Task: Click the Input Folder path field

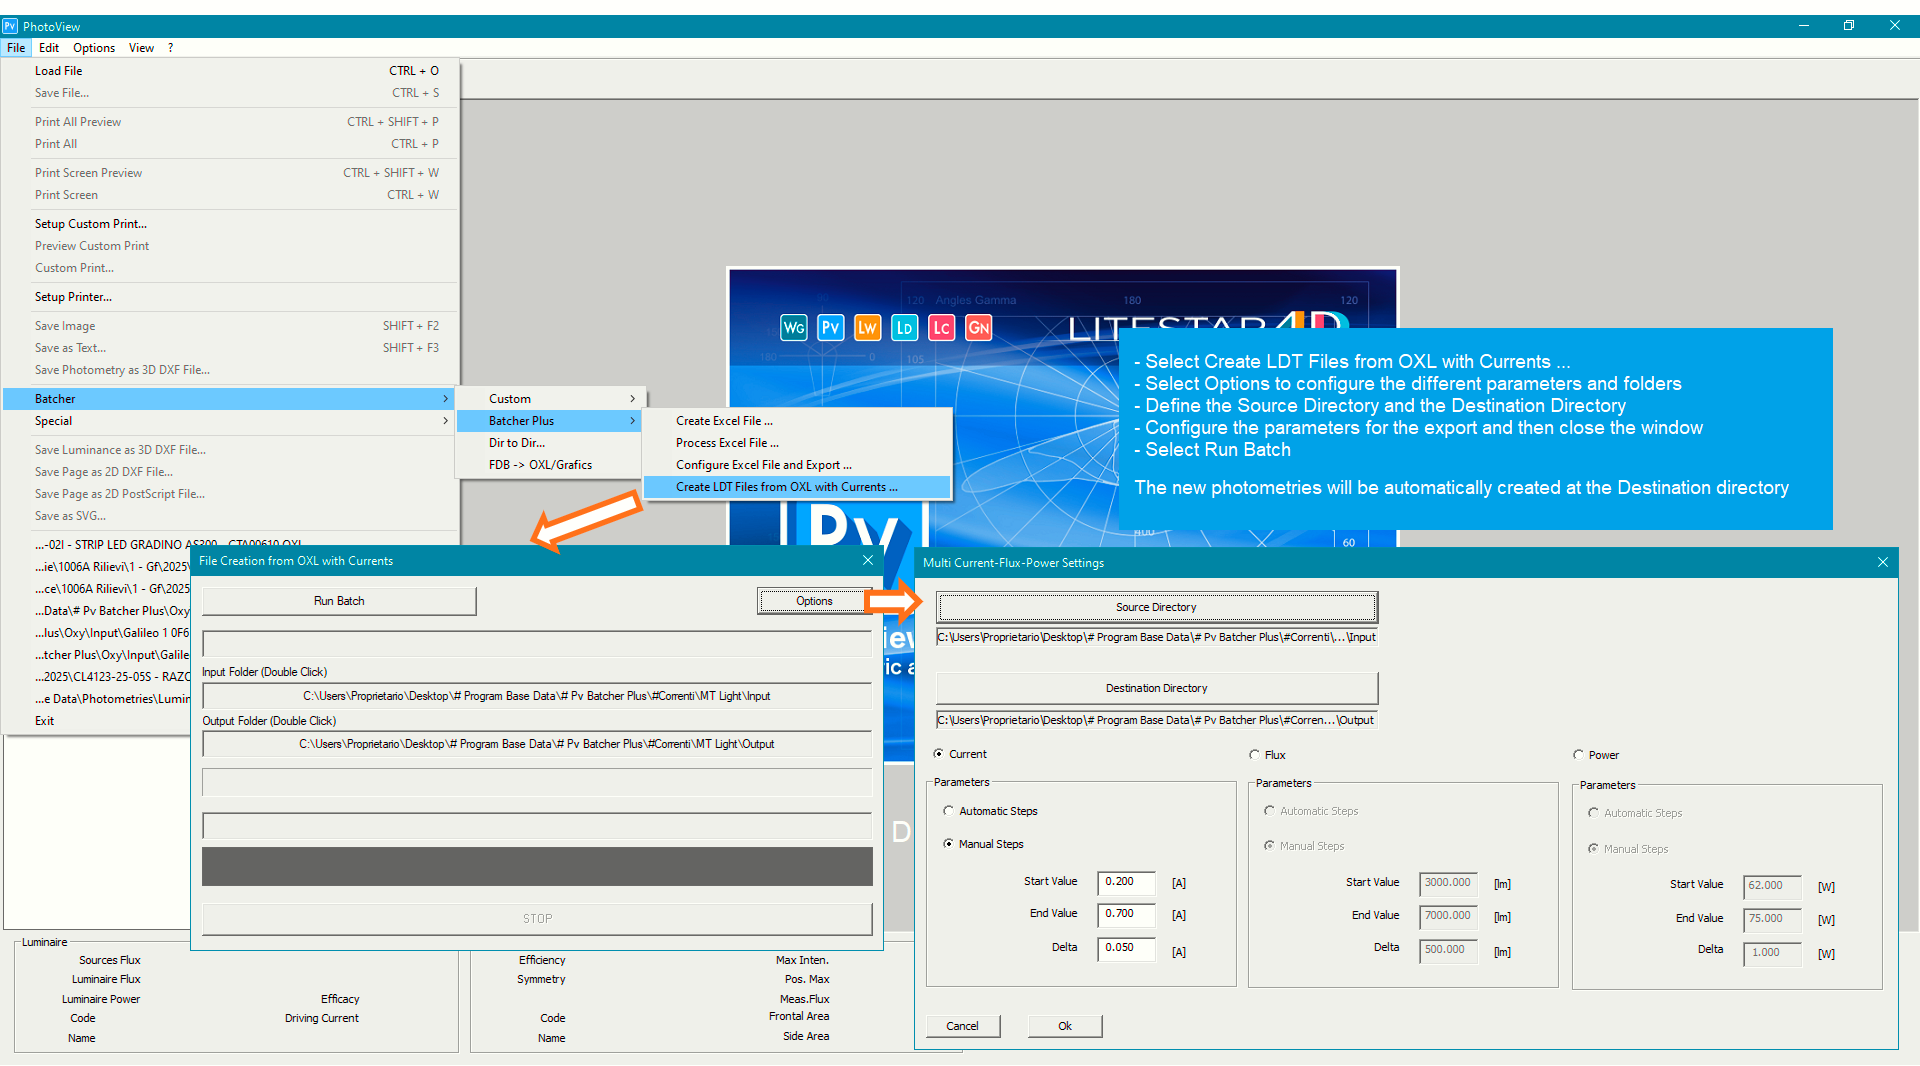Action: 537,696
